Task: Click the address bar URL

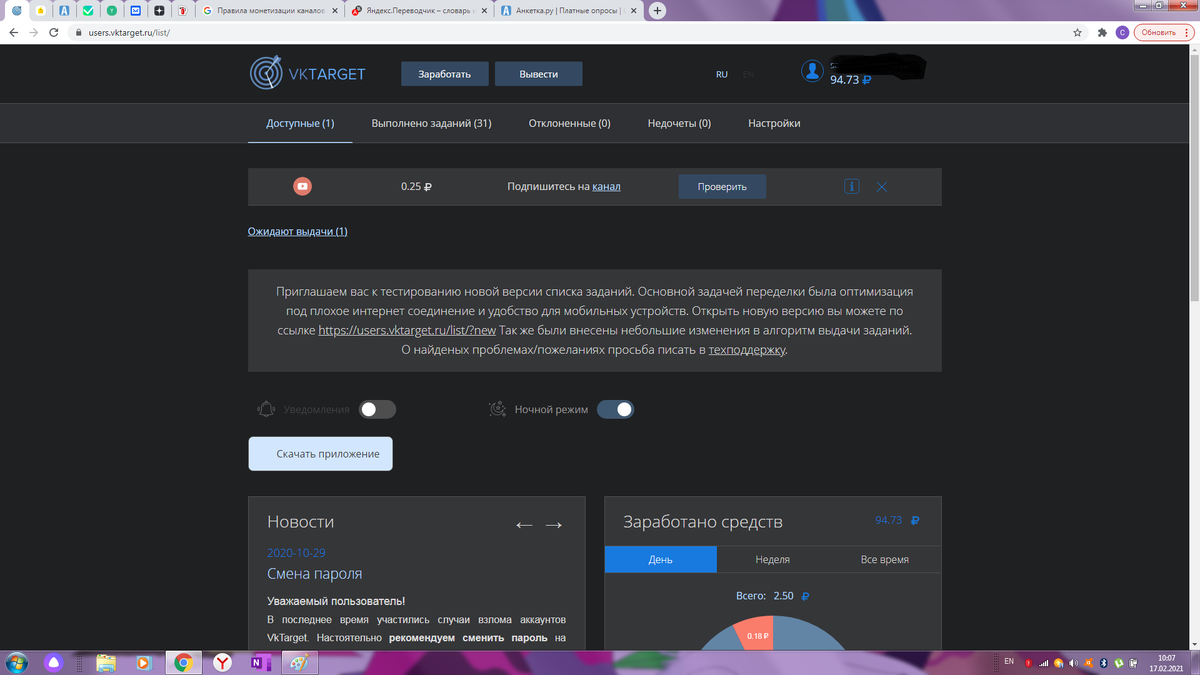Action: pos(131,32)
